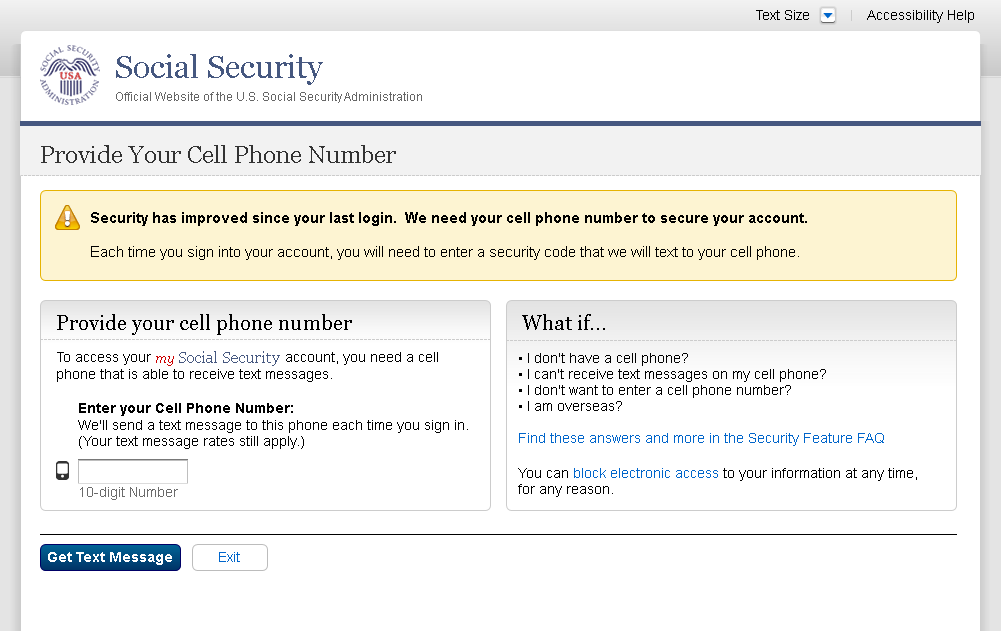Click the "I am overseas?" bullet item

tap(574, 406)
